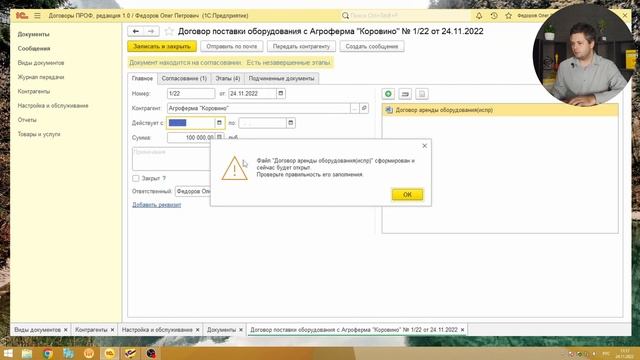
Task: Open Документы in the sidebar
Action: (x=33, y=34)
